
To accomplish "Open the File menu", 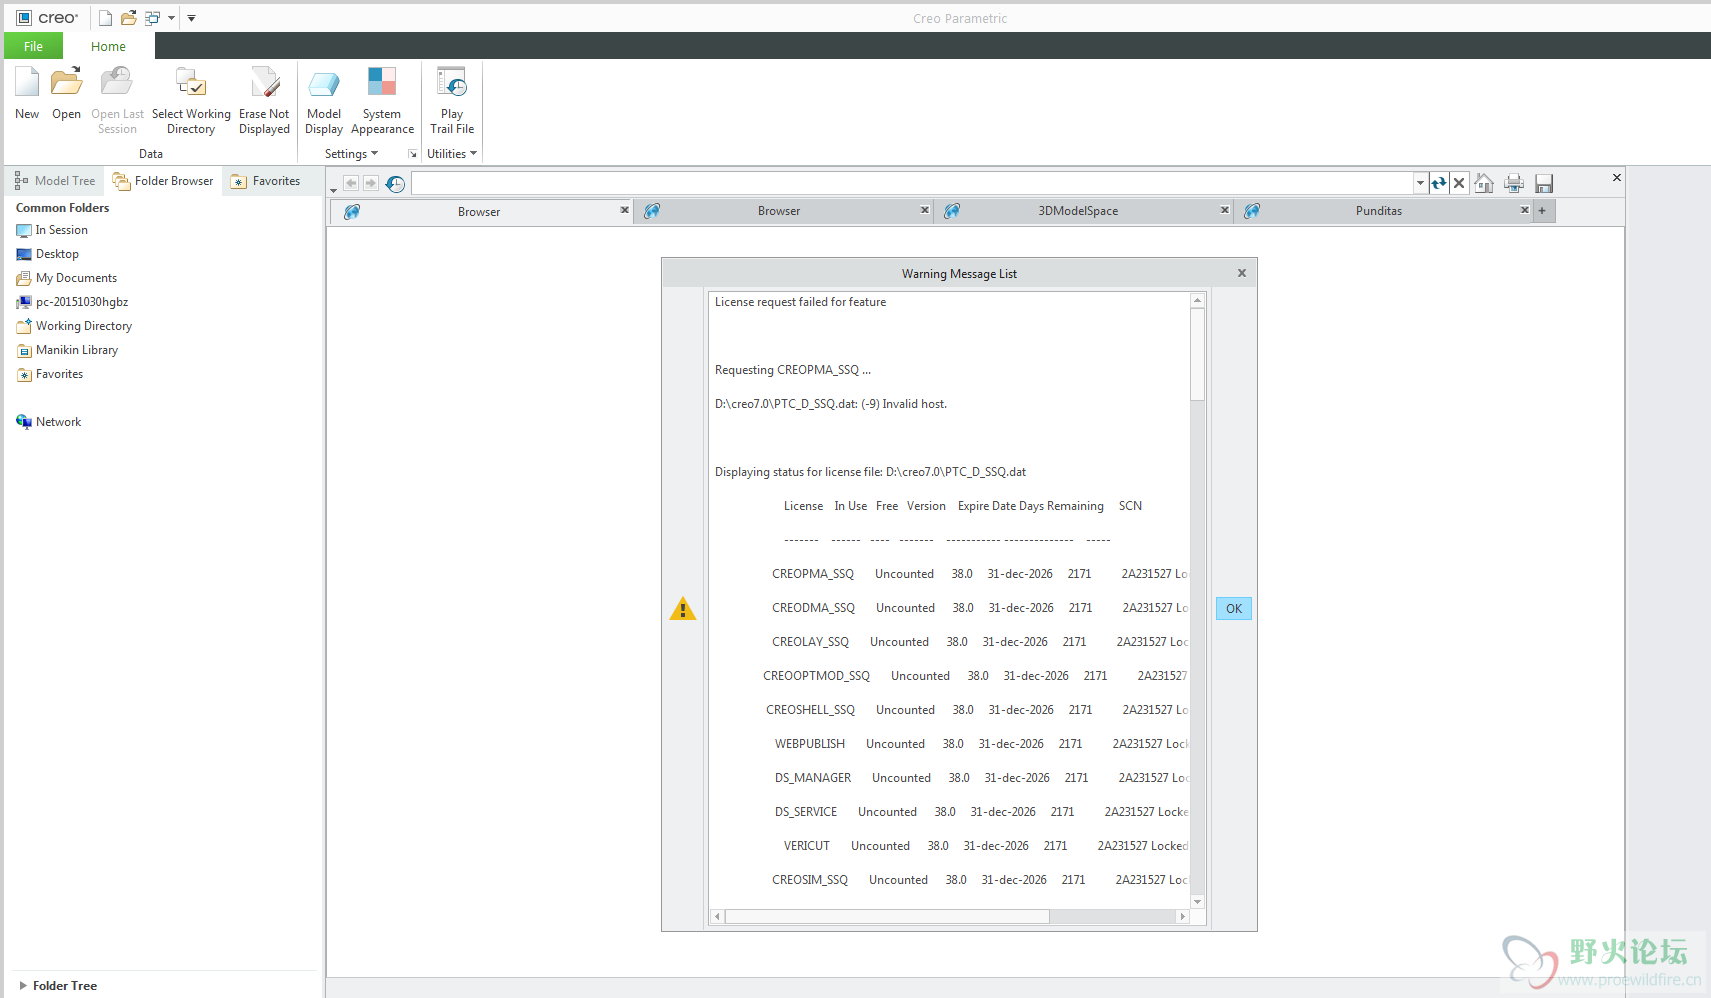I will point(33,46).
